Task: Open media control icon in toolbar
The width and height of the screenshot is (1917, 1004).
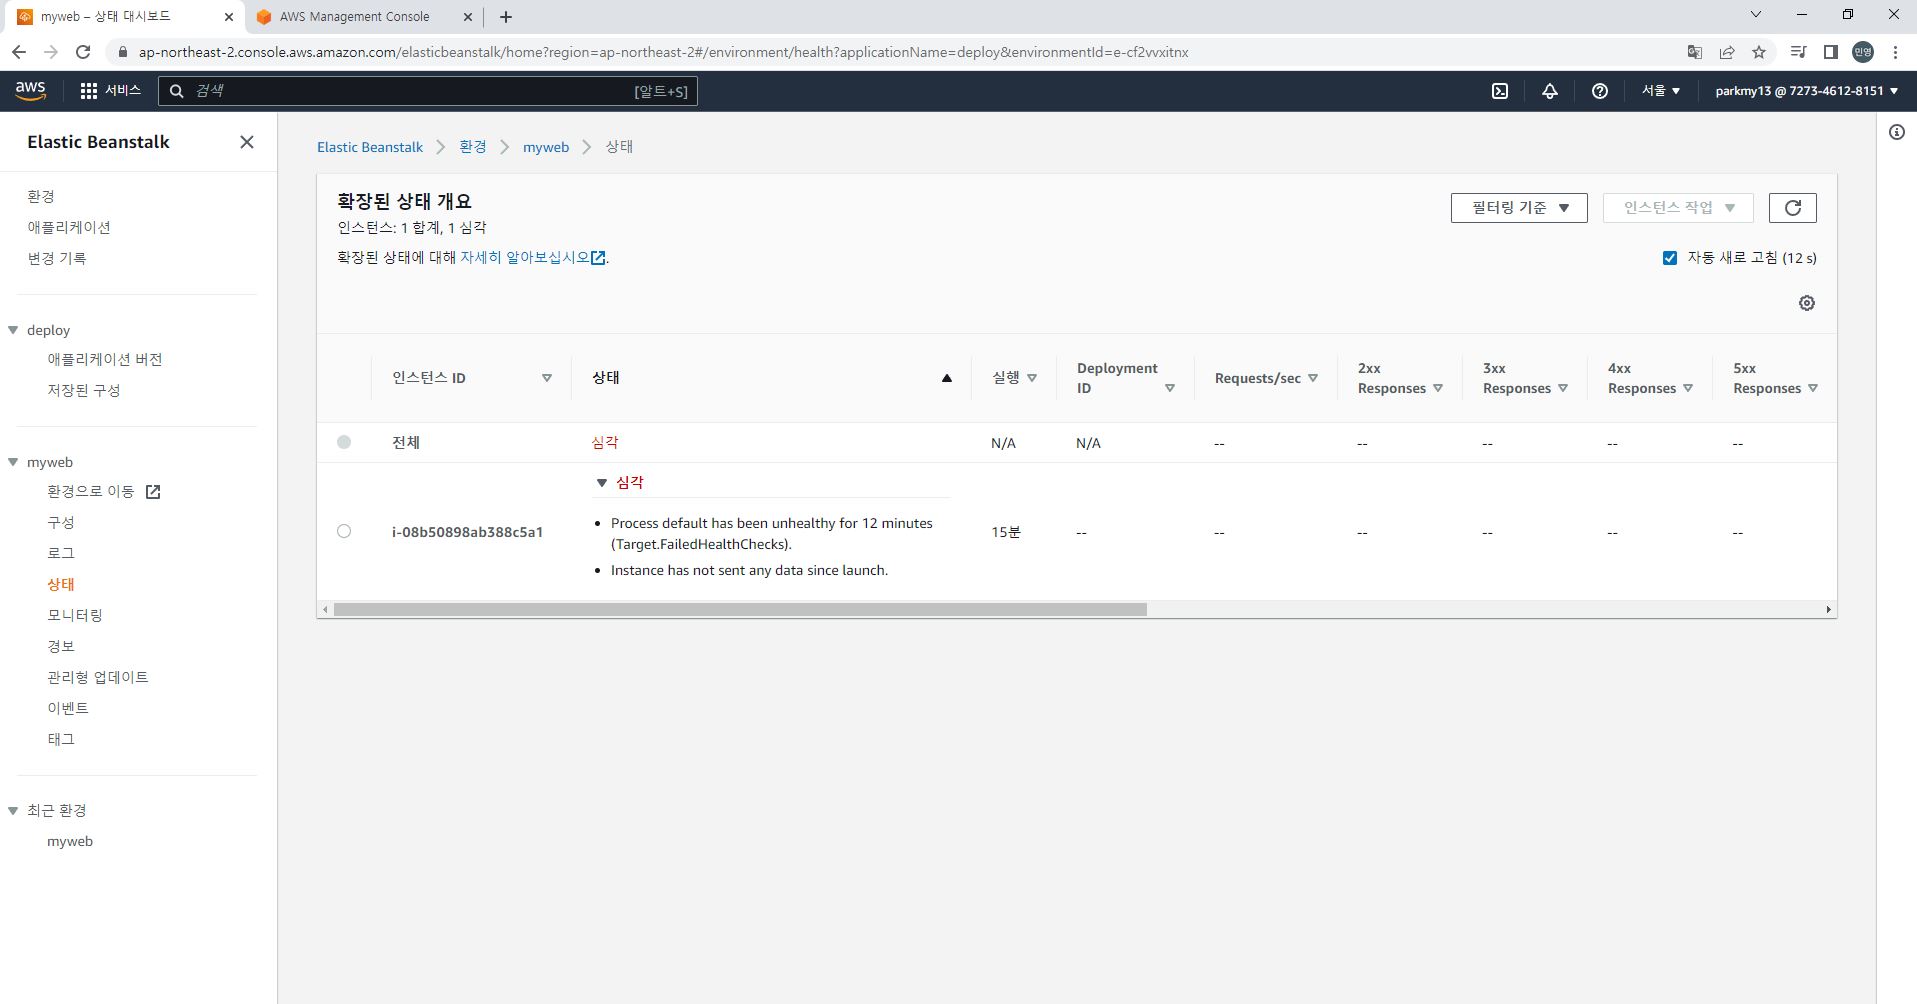Action: coord(1798,52)
